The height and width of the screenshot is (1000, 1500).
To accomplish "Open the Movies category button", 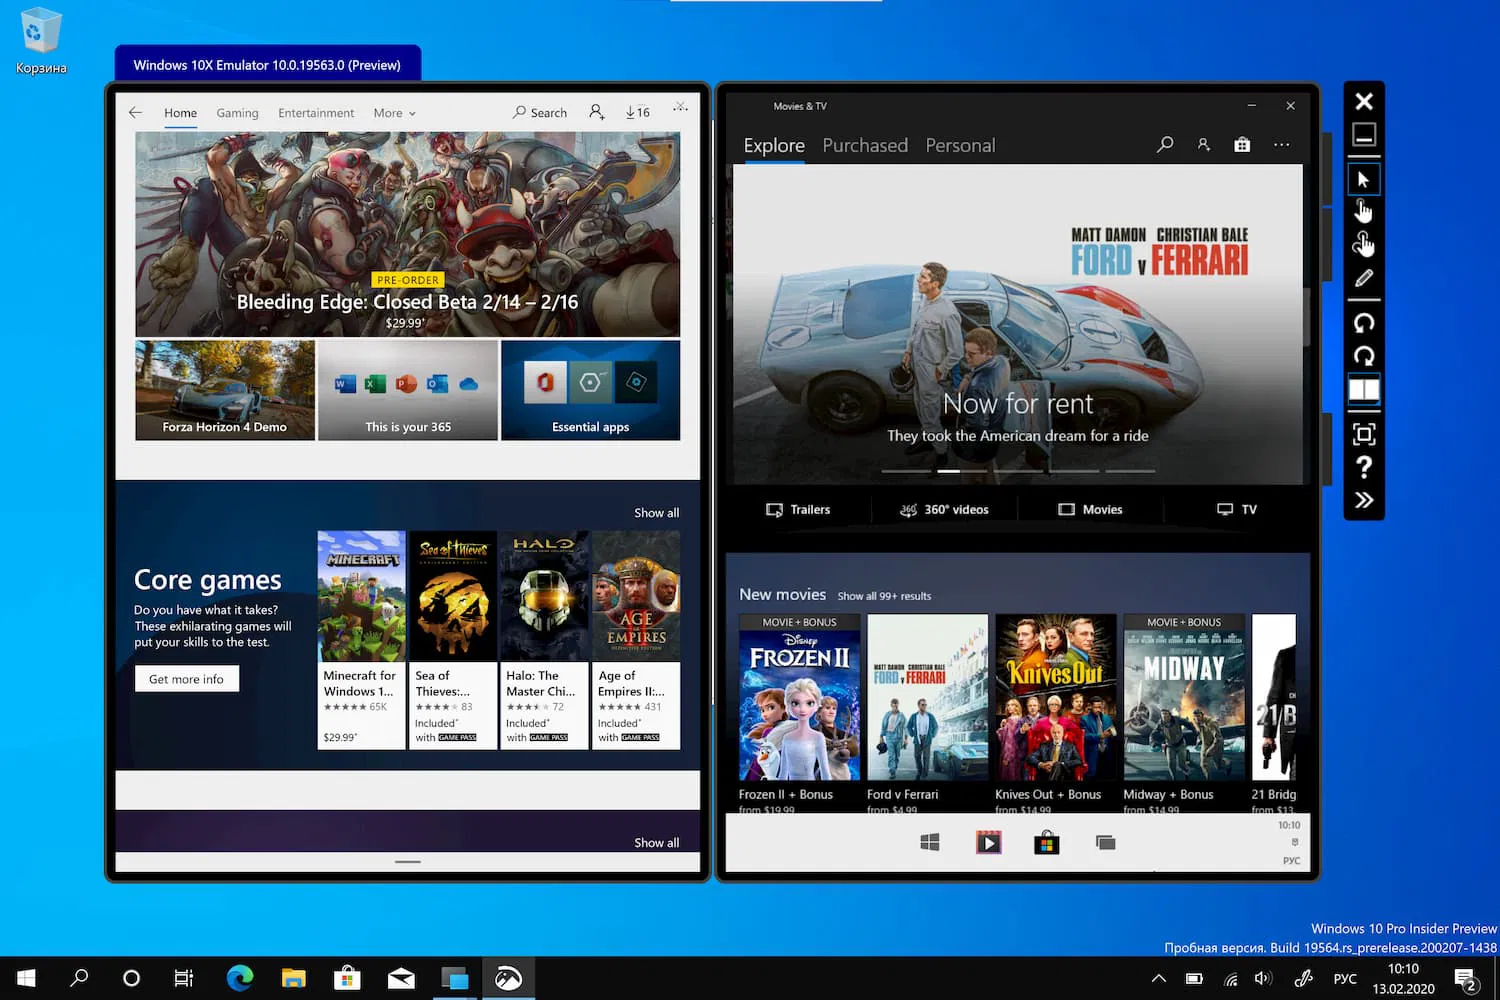I will tap(1090, 510).
